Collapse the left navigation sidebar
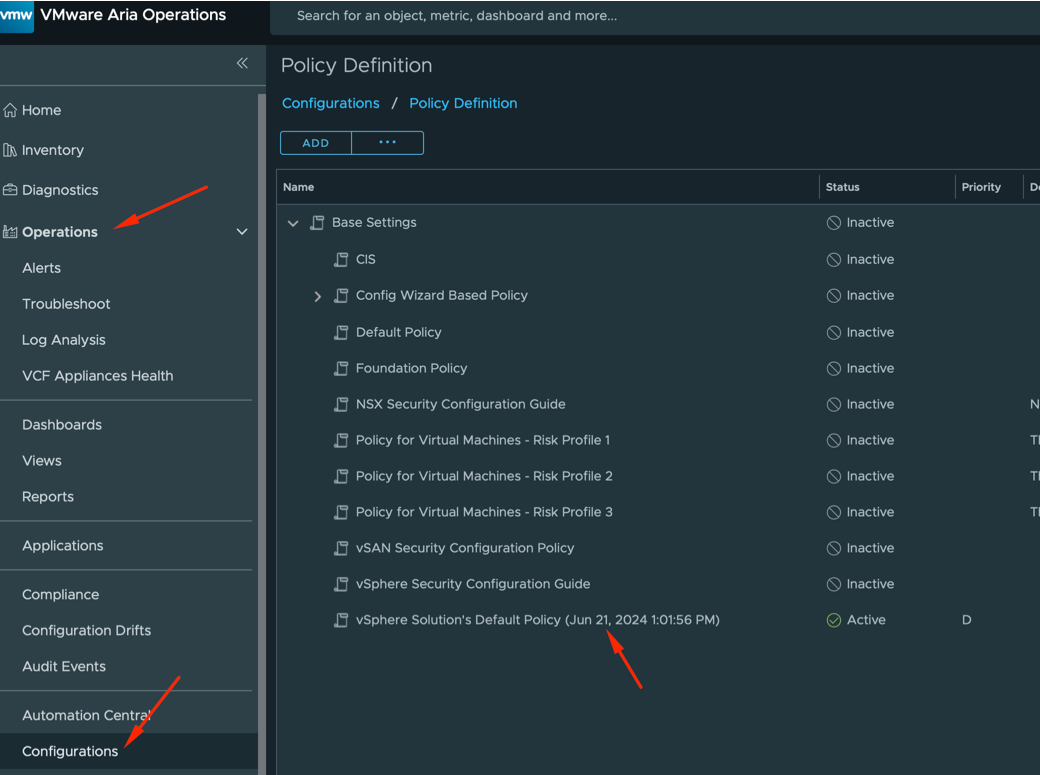 pos(242,63)
